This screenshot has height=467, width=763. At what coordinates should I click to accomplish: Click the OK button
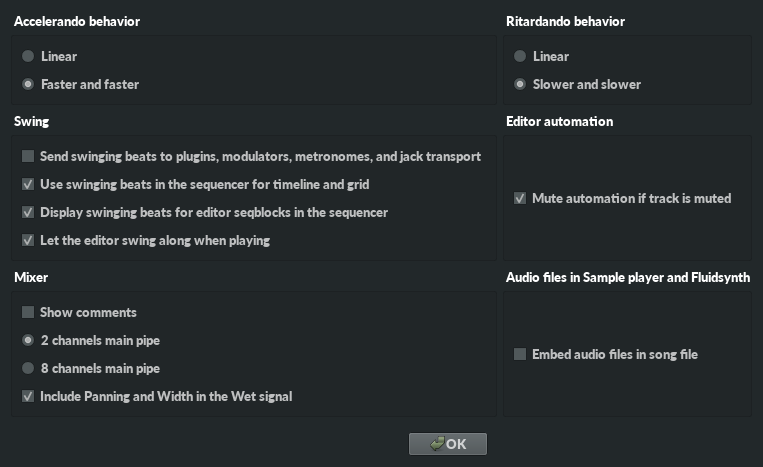pyautogui.click(x=448, y=444)
